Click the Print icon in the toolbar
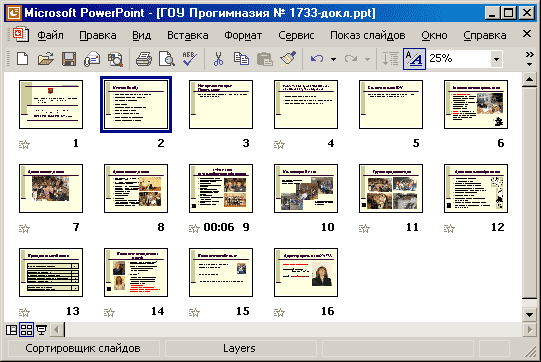 click(x=144, y=59)
